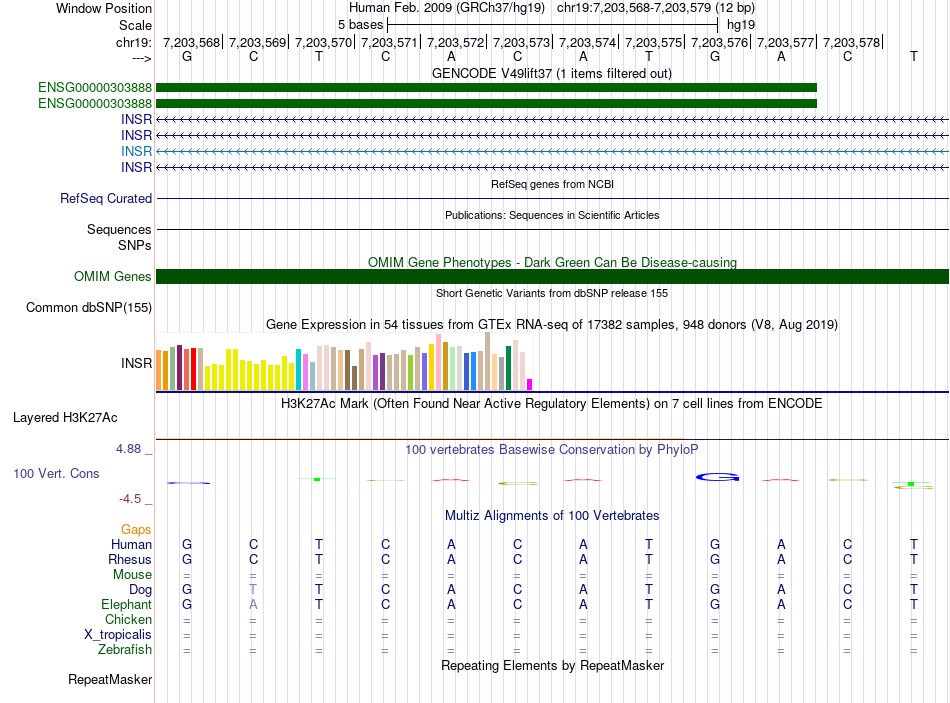Click the Human Feb. 2009 (GRCh37/hg19) header text

click(x=447, y=8)
